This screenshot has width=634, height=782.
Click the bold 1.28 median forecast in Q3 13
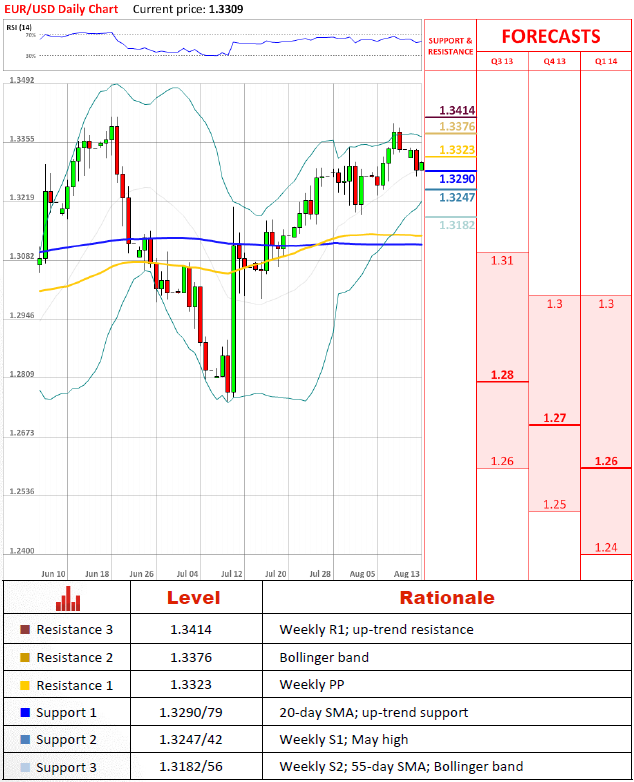click(502, 375)
